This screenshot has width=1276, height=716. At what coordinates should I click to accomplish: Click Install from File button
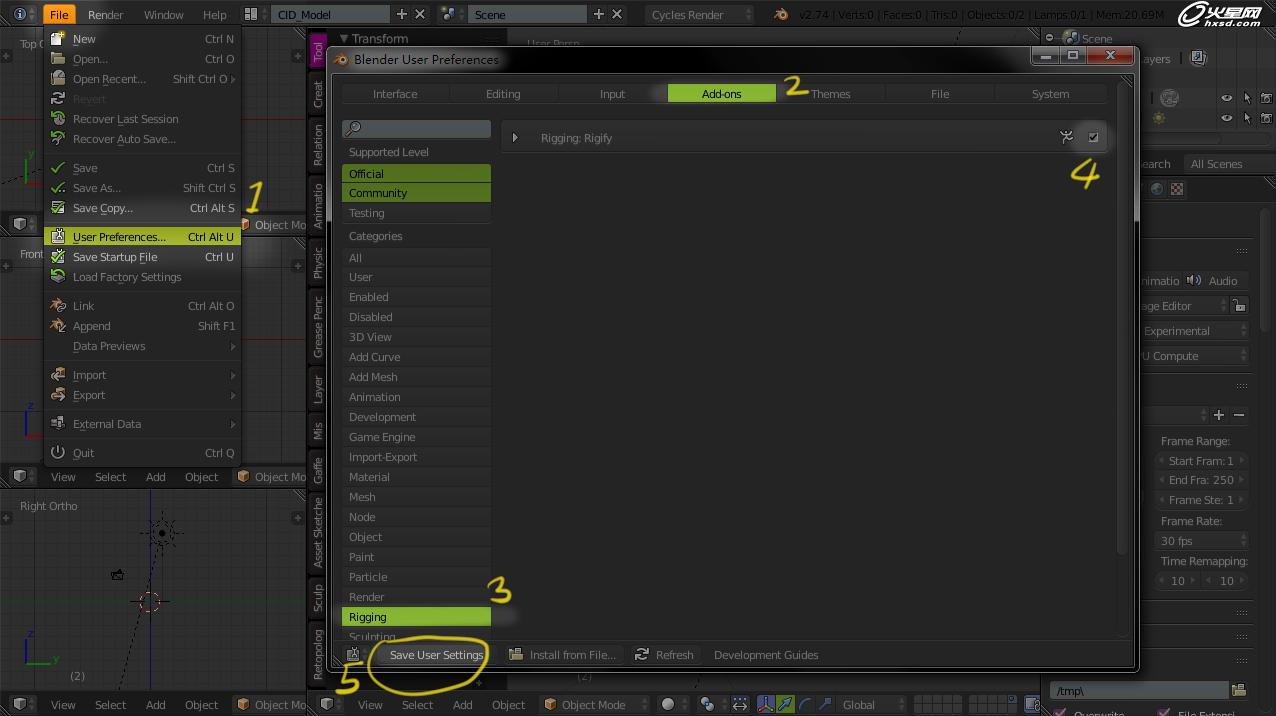pyautogui.click(x=562, y=655)
